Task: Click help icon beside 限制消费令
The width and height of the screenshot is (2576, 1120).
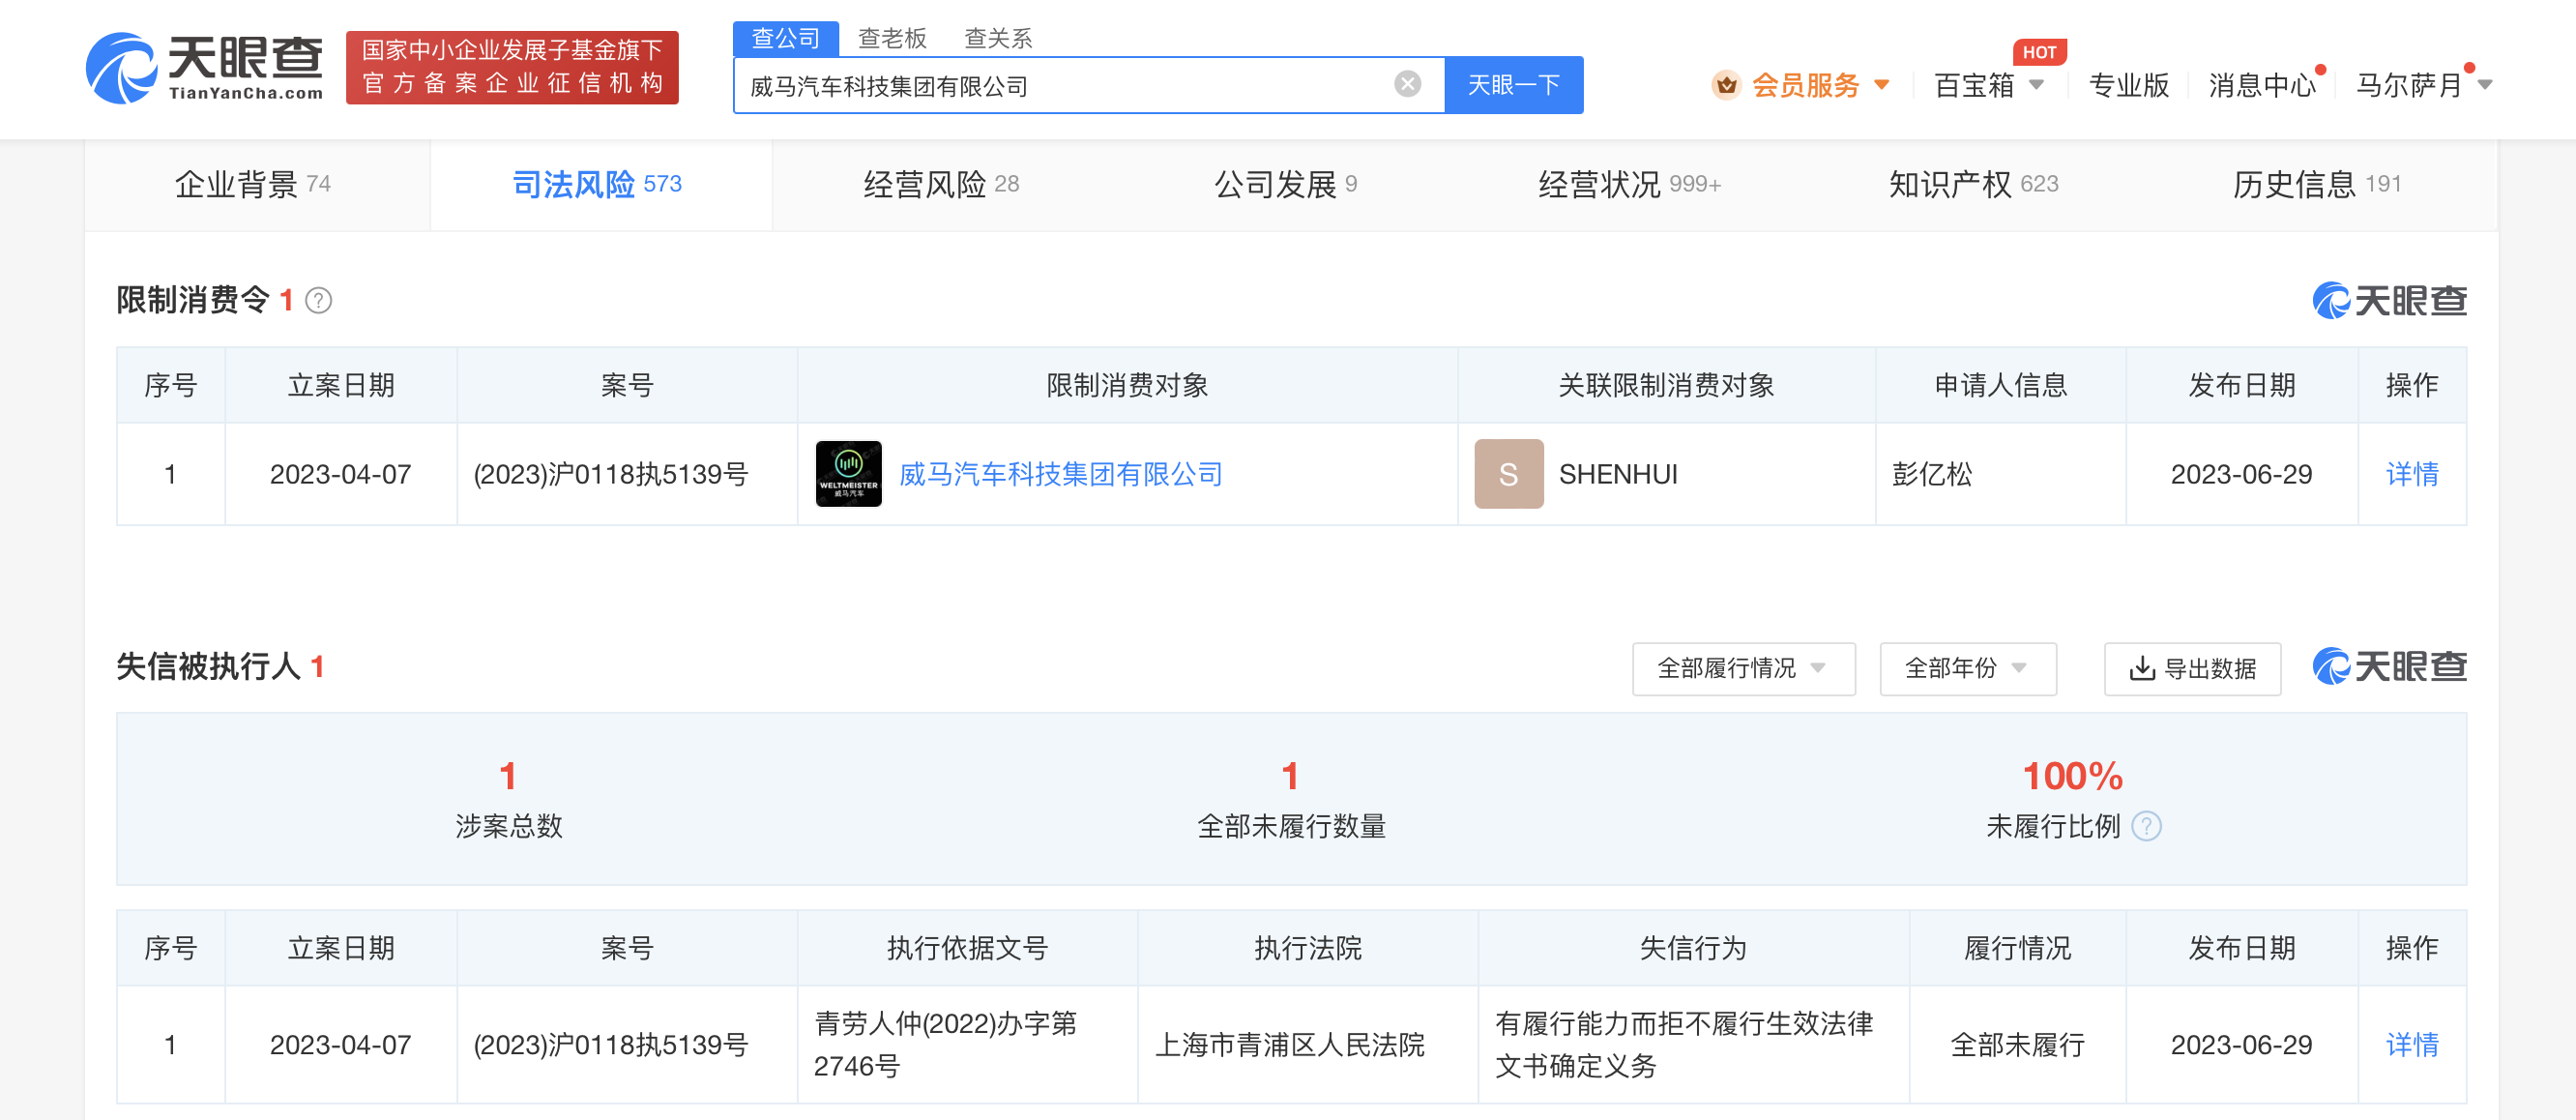Action: (x=318, y=301)
